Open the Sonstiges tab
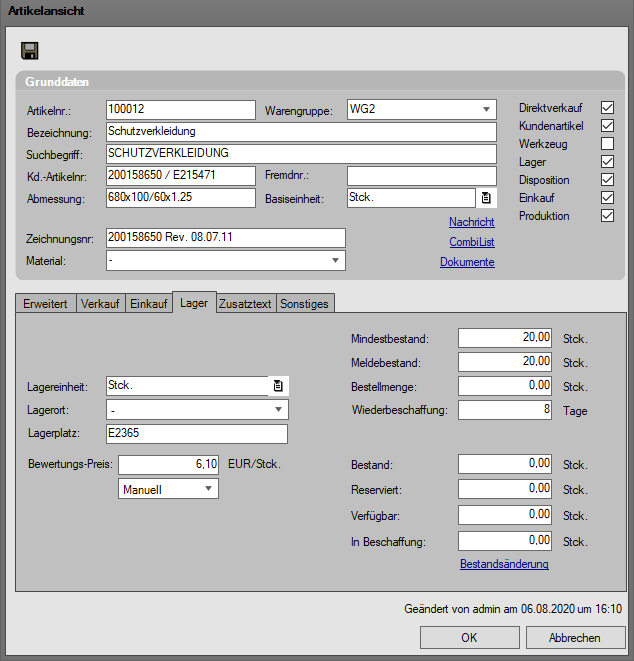Viewport: 634px width, 661px height. click(x=304, y=304)
